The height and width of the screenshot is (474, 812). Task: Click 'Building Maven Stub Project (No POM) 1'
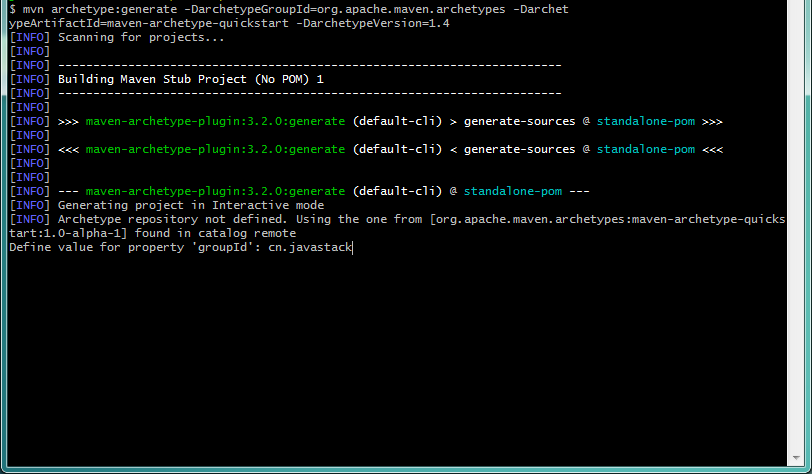tap(191, 79)
